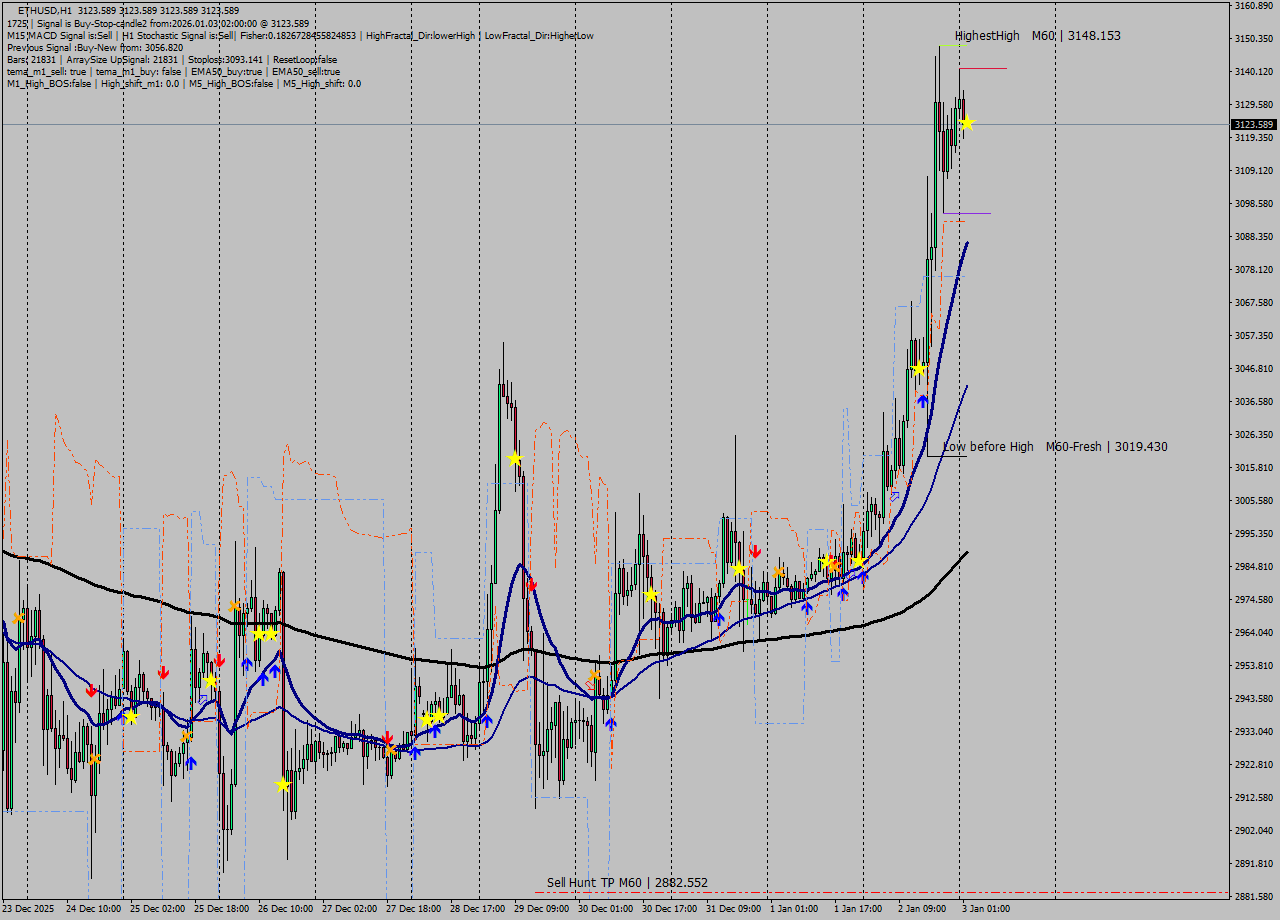Select the red down arrow near 25 Dec 02:00
The height and width of the screenshot is (920, 1280).
(x=163, y=673)
